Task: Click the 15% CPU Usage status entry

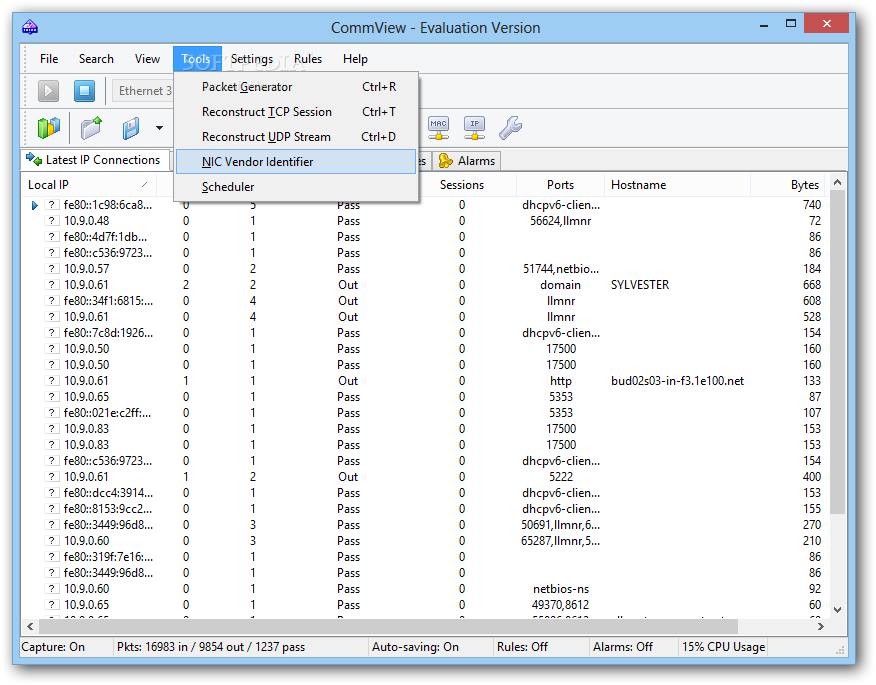Action: click(x=723, y=647)
